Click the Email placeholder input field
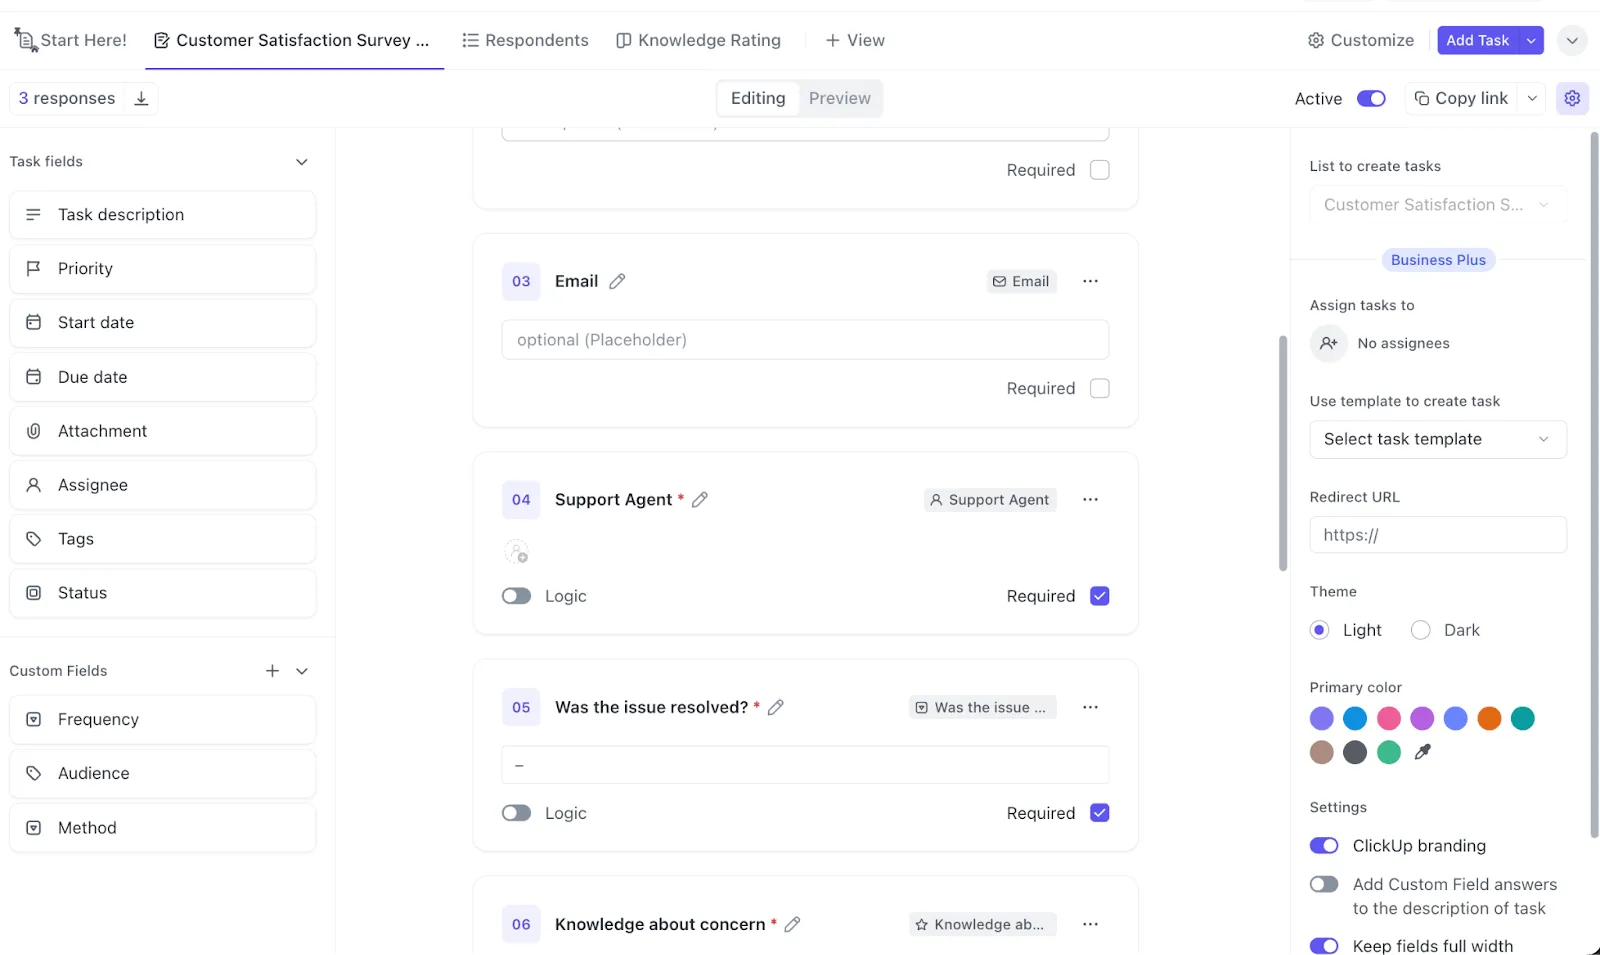 pyautogui.click(x=805, y=340)
